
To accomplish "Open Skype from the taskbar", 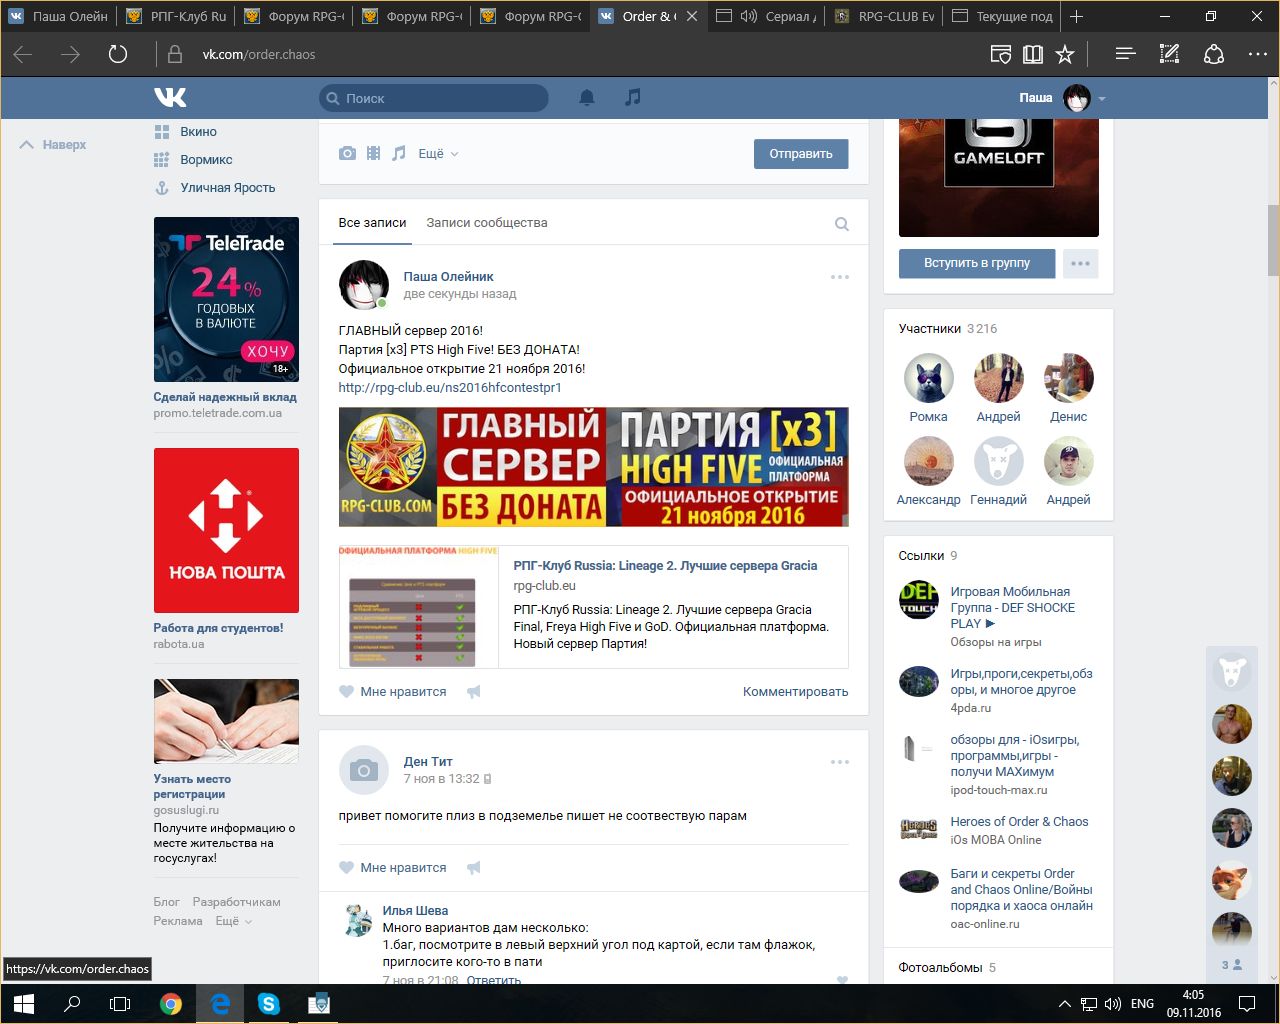I will click(269, 1003).
